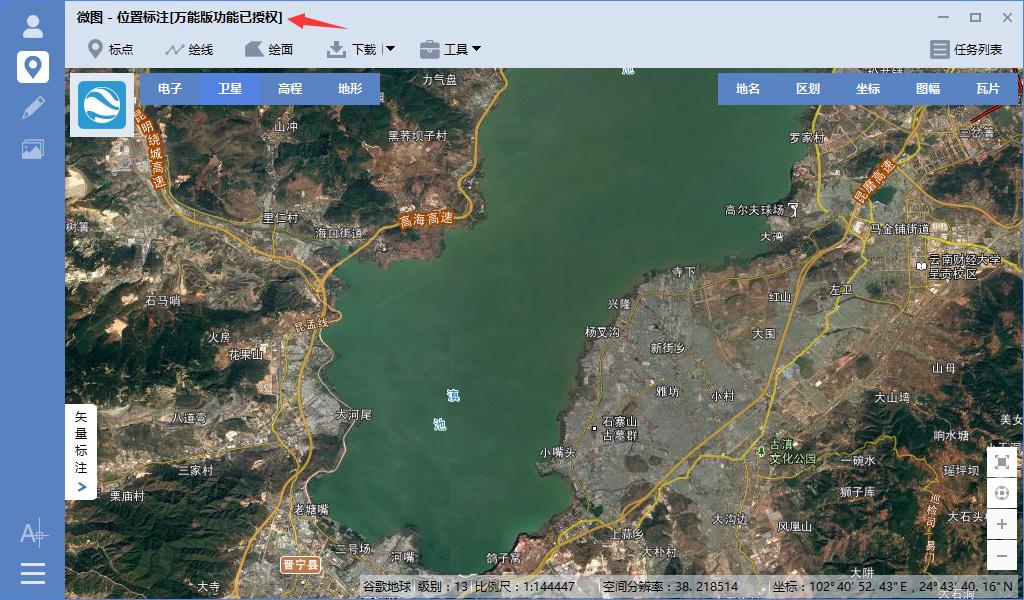
Task: Expand the 矢量标注 side panel
Action: [81, 451]
